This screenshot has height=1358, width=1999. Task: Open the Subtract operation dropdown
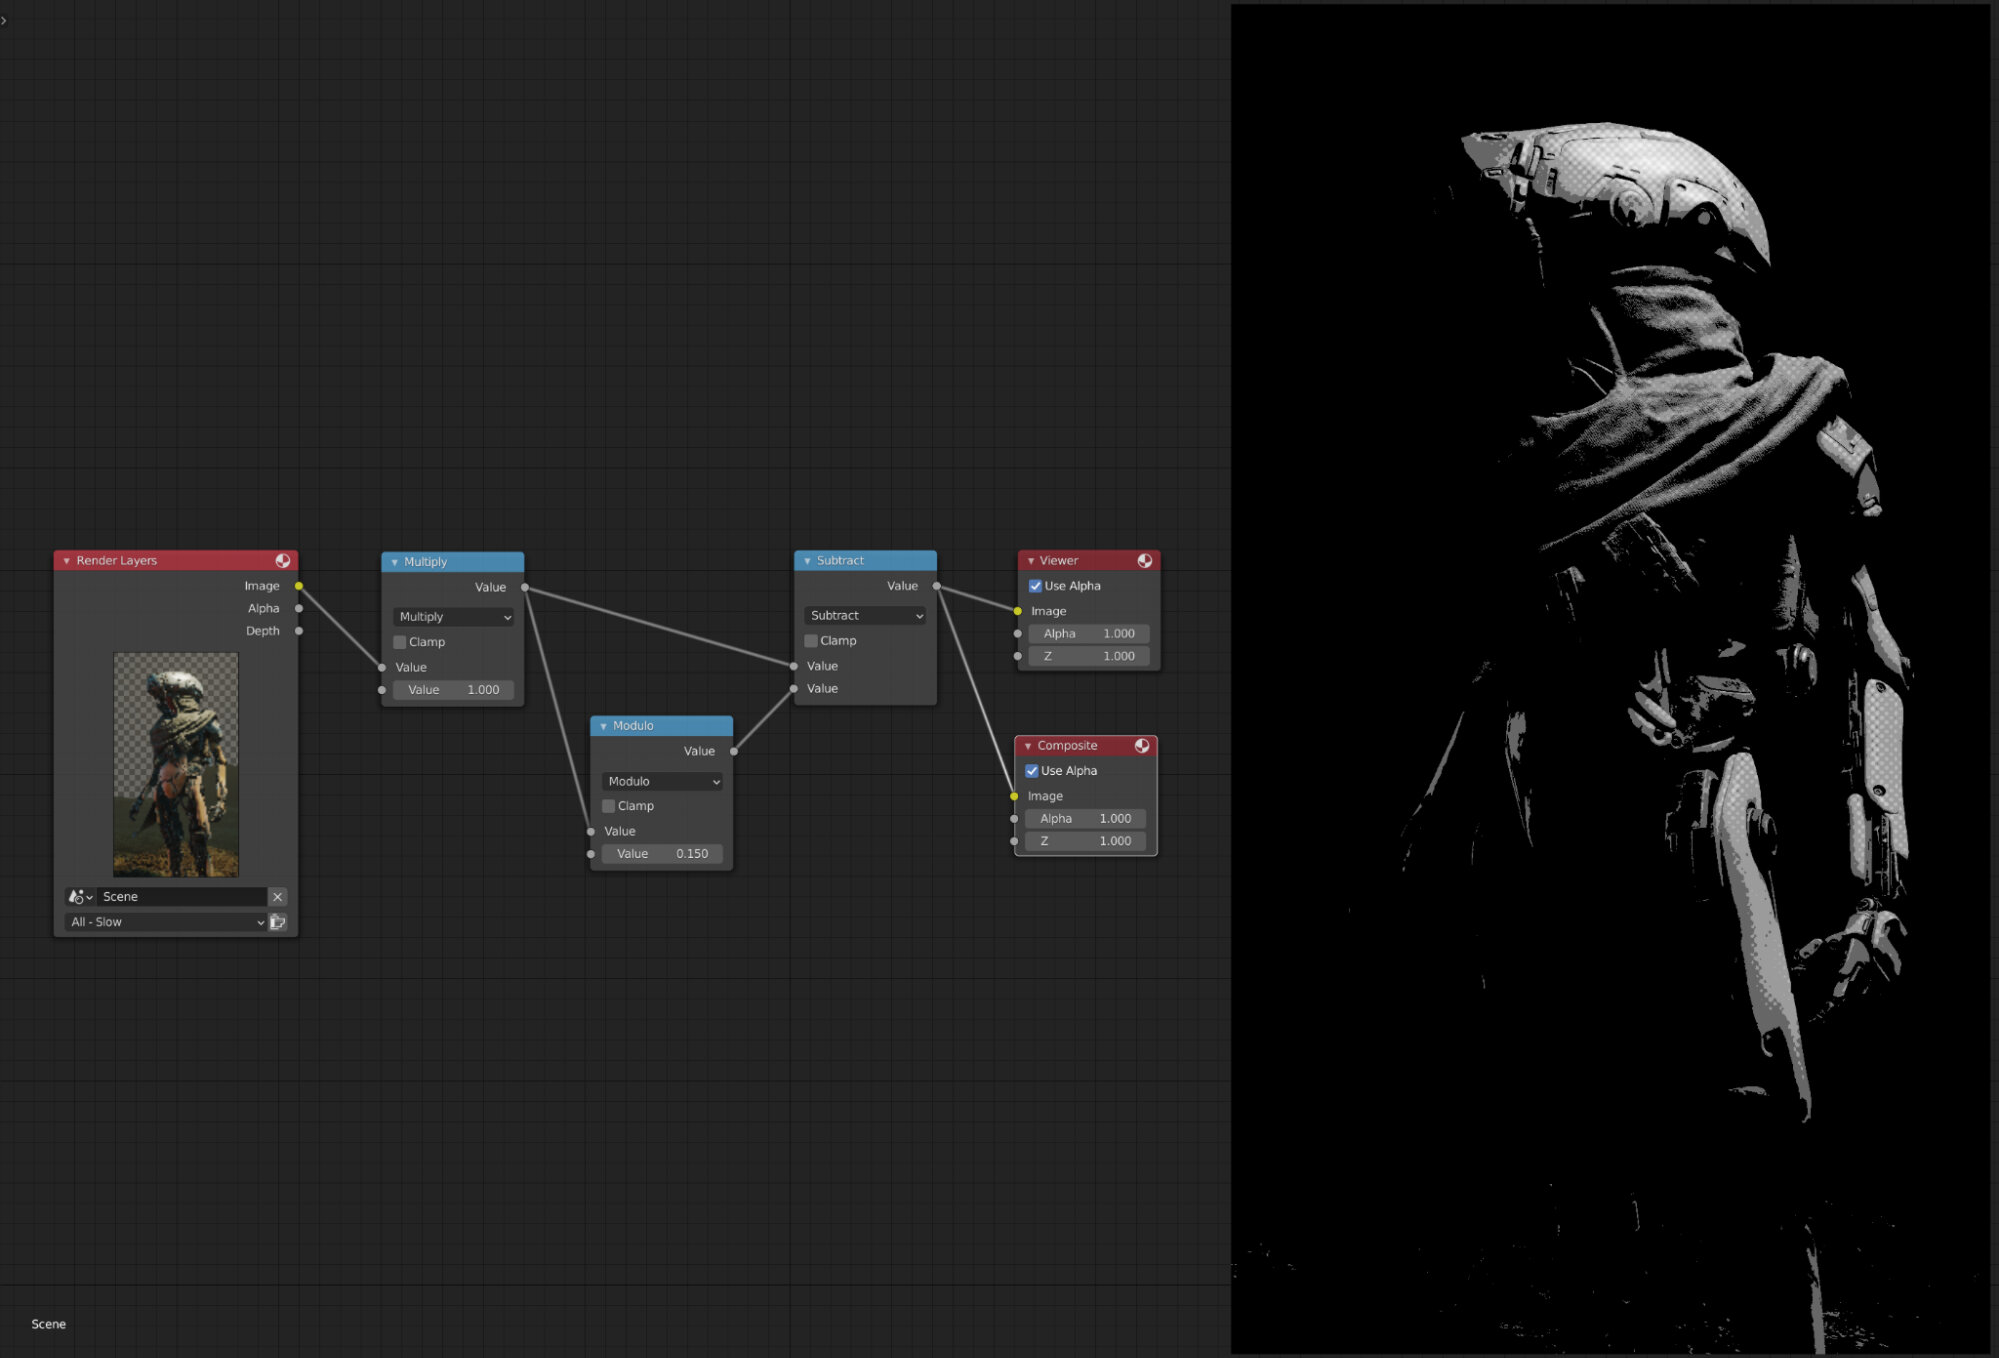864,615
